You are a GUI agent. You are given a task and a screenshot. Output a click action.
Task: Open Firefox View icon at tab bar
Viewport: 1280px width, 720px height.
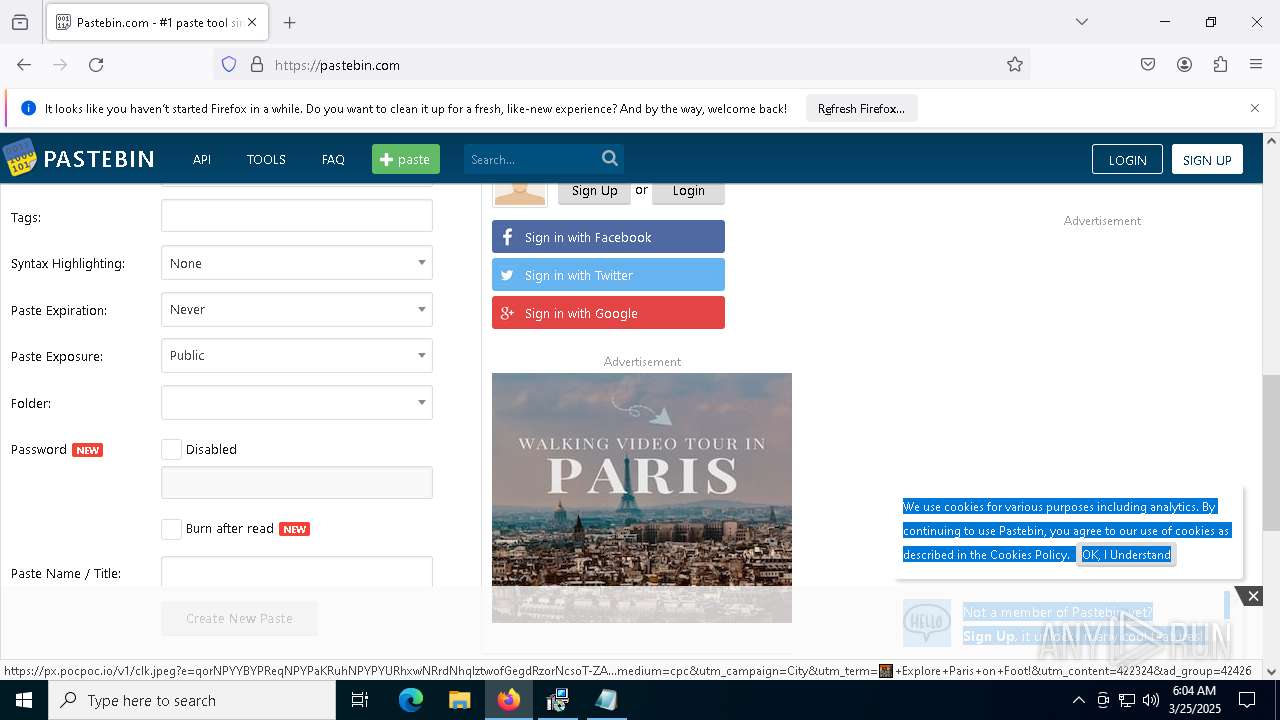point(20,22)
